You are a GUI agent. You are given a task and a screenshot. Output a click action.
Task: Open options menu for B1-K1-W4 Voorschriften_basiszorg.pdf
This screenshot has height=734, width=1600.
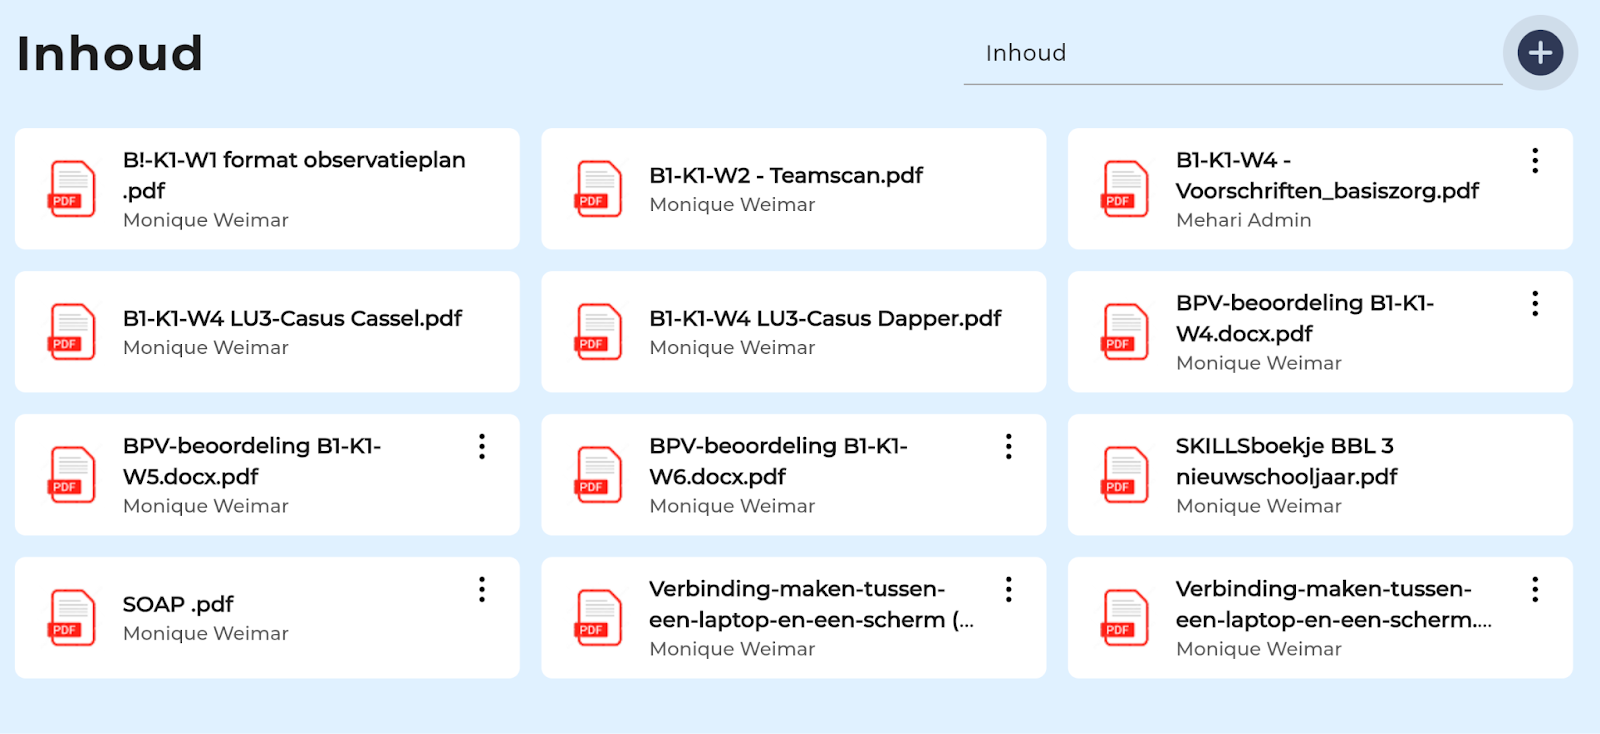(x=1534, y=161)
